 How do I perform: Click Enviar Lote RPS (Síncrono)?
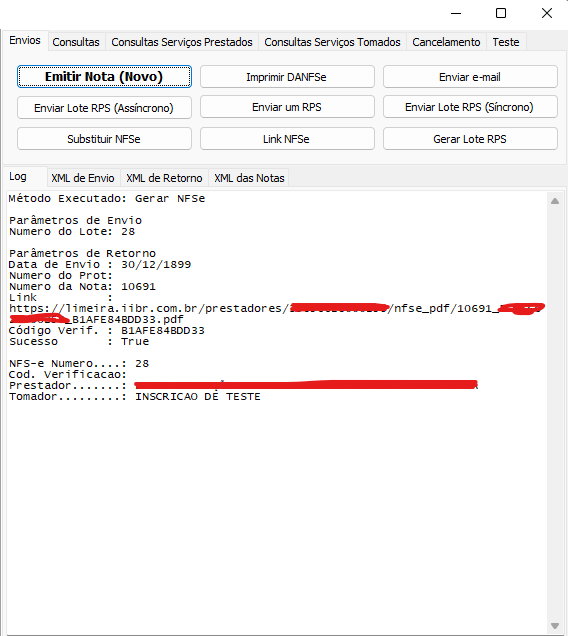pos(470,107)
